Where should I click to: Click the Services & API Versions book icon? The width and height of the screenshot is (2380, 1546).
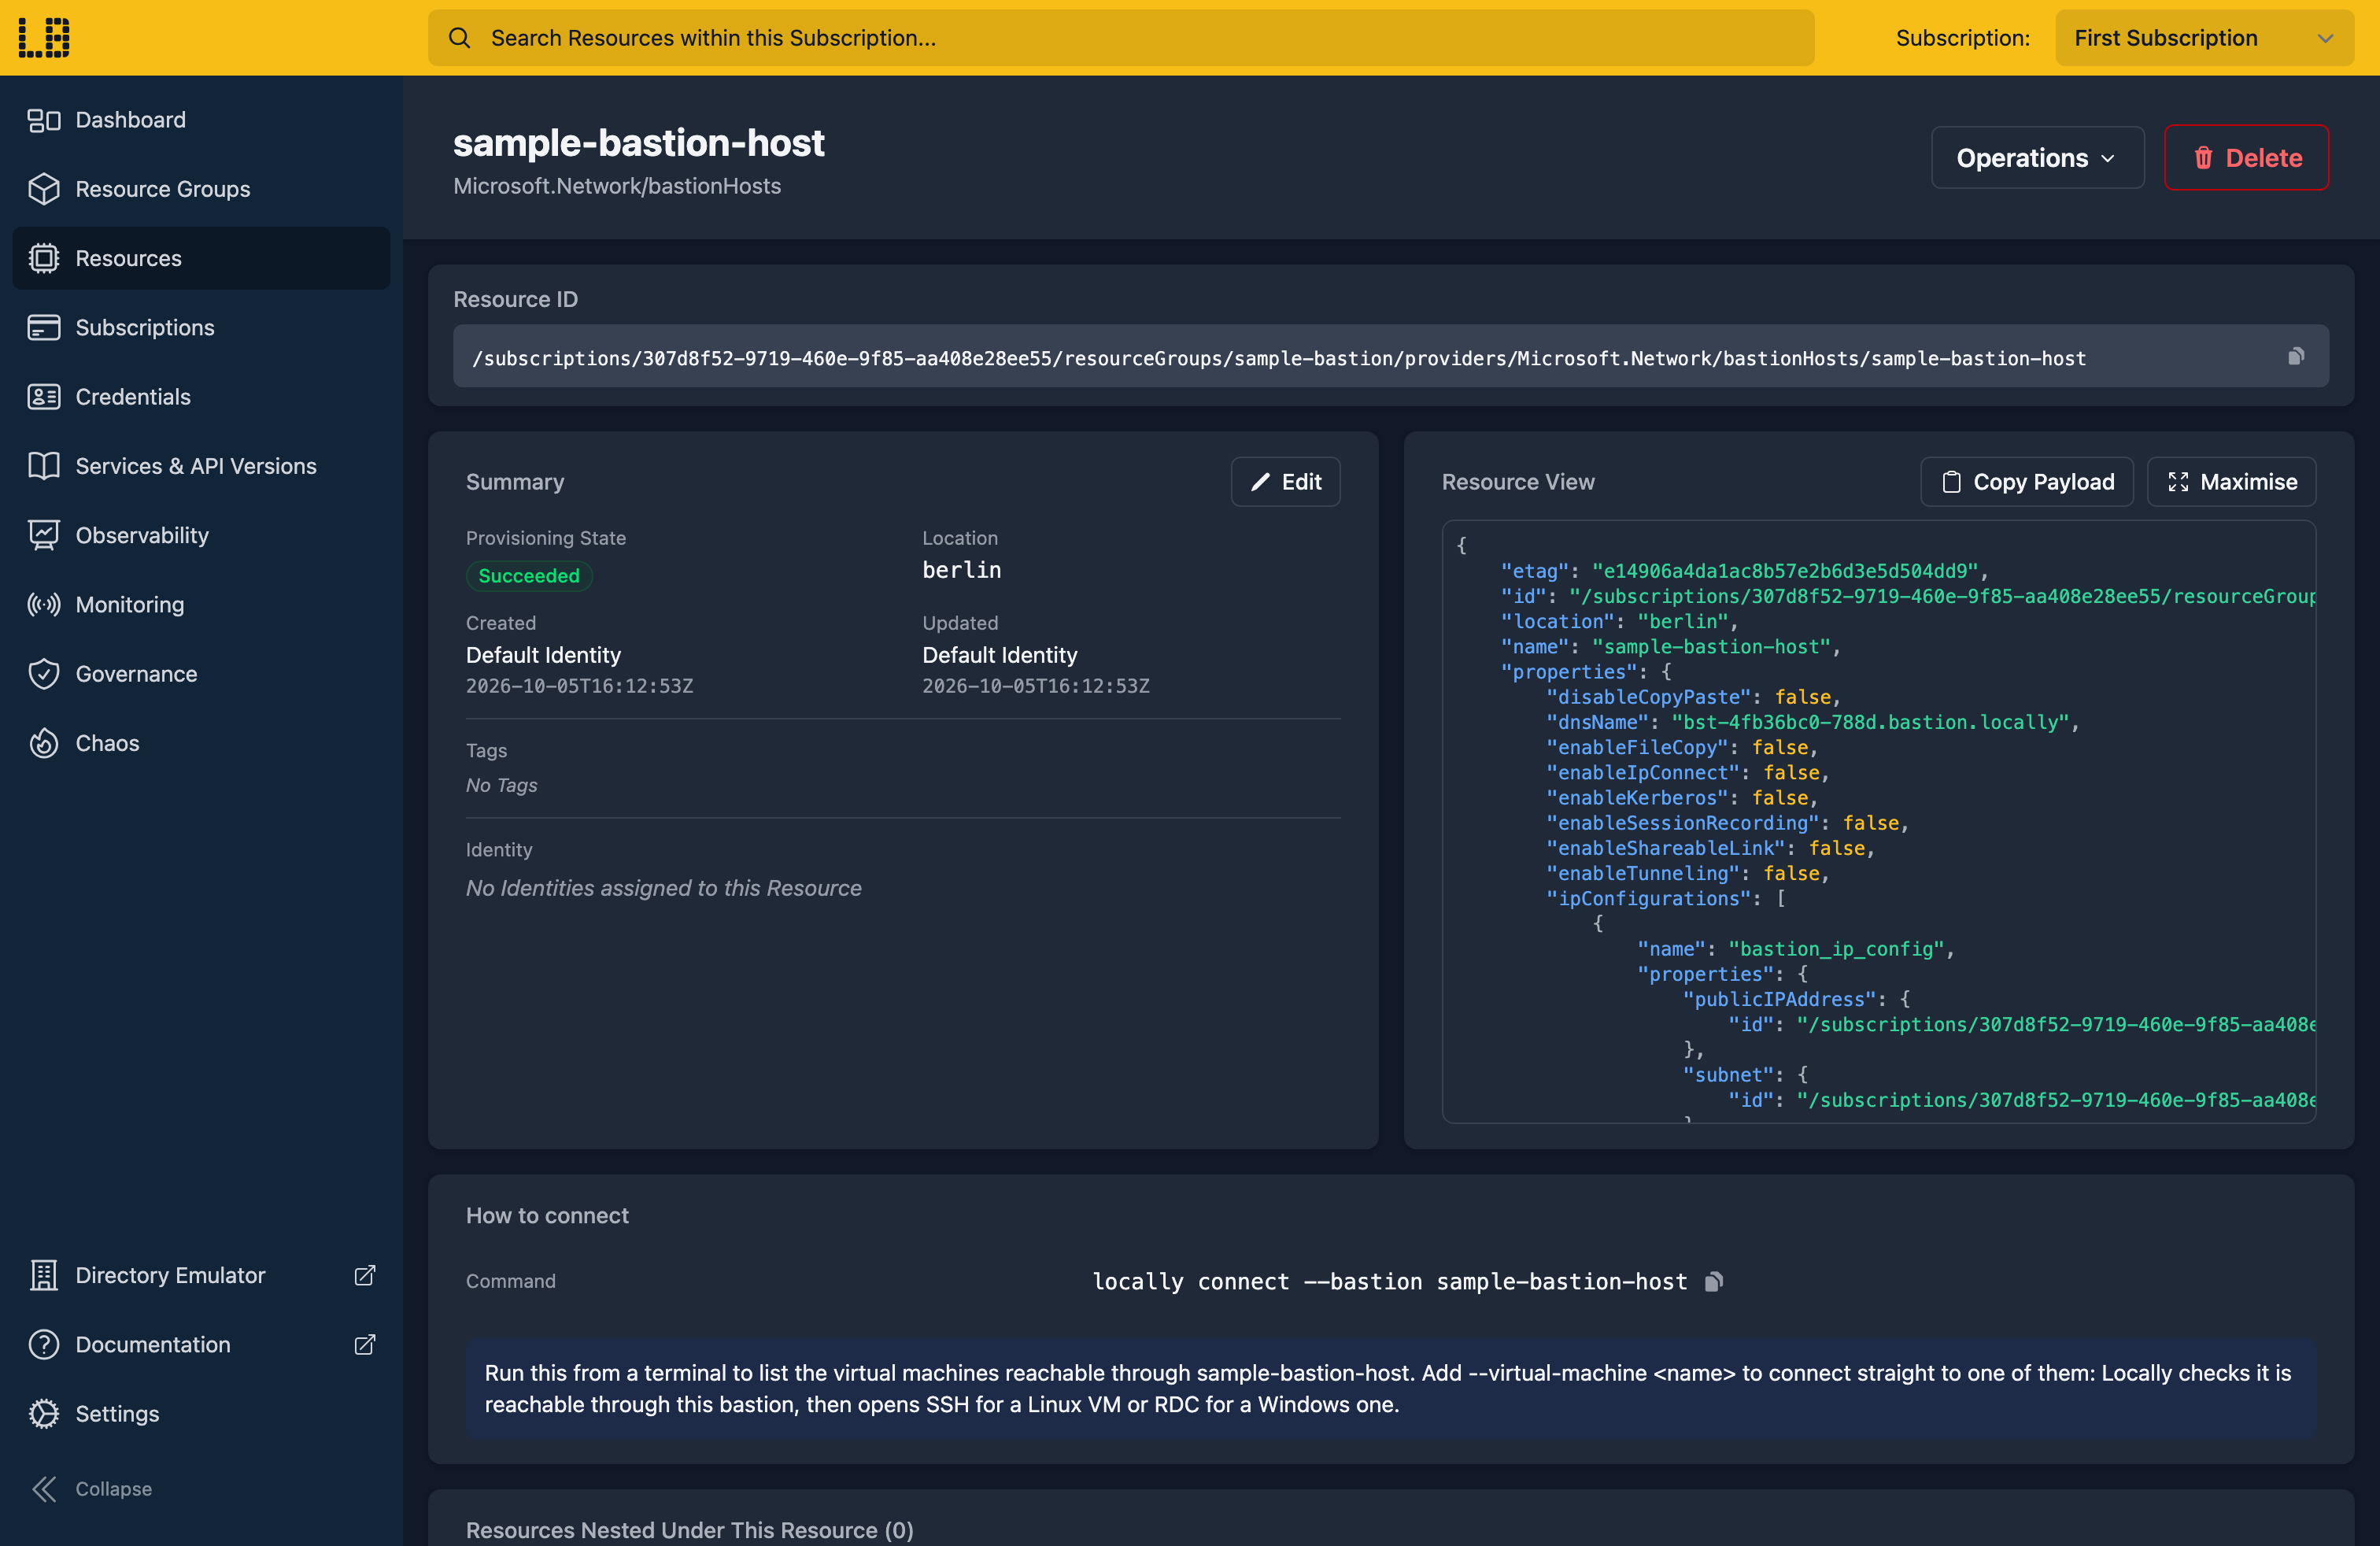pyautogui.click(x=44, y=466)
